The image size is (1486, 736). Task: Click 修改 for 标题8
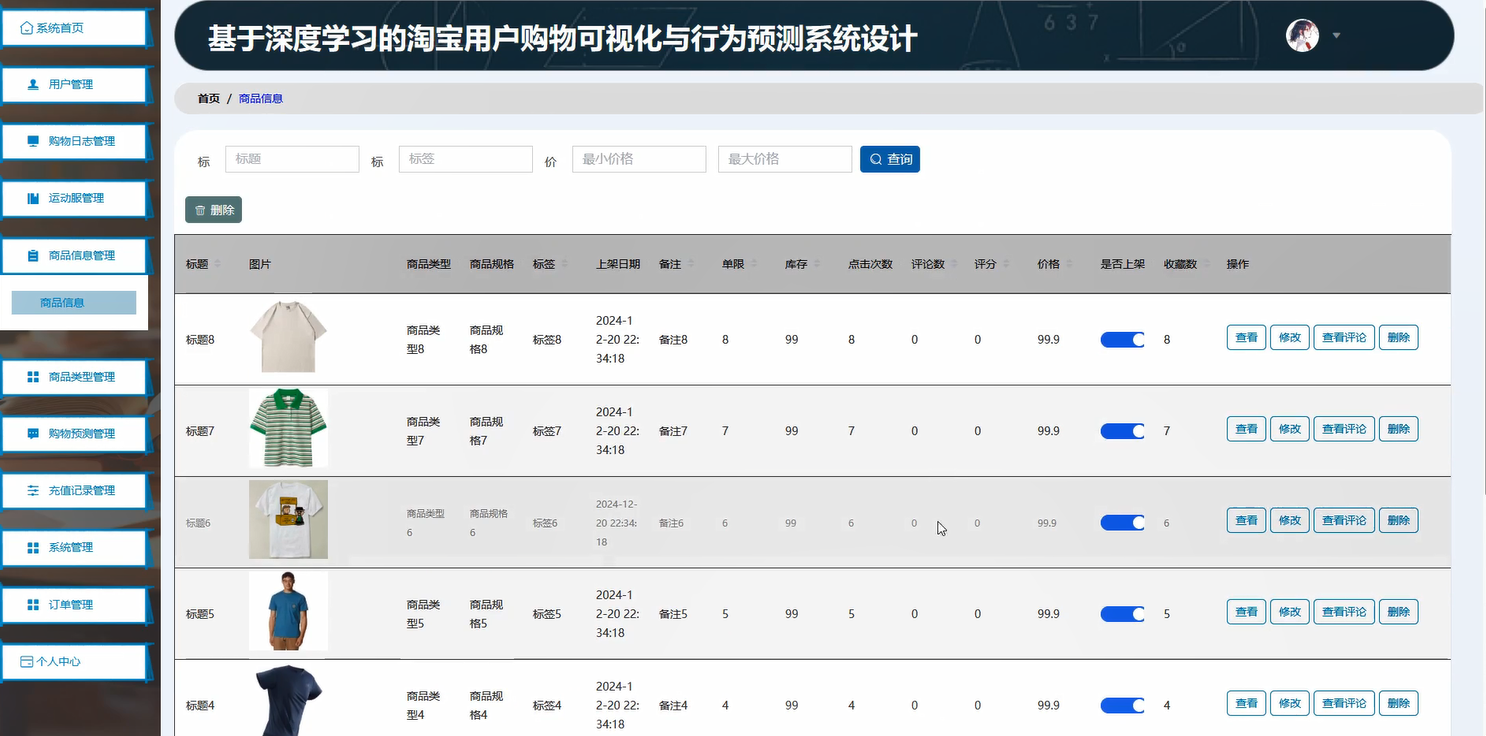click(1289, 338)
